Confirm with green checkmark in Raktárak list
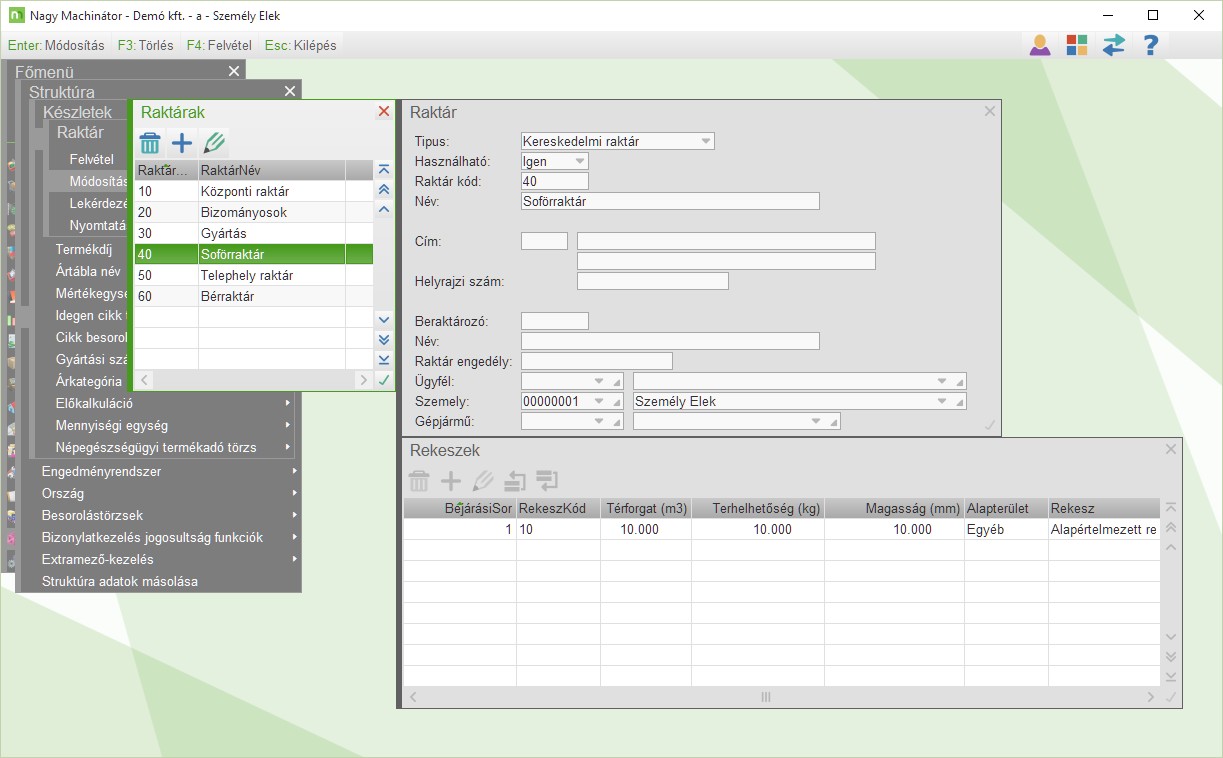Viewport: 1223px width, 758px height. (383, 380)
